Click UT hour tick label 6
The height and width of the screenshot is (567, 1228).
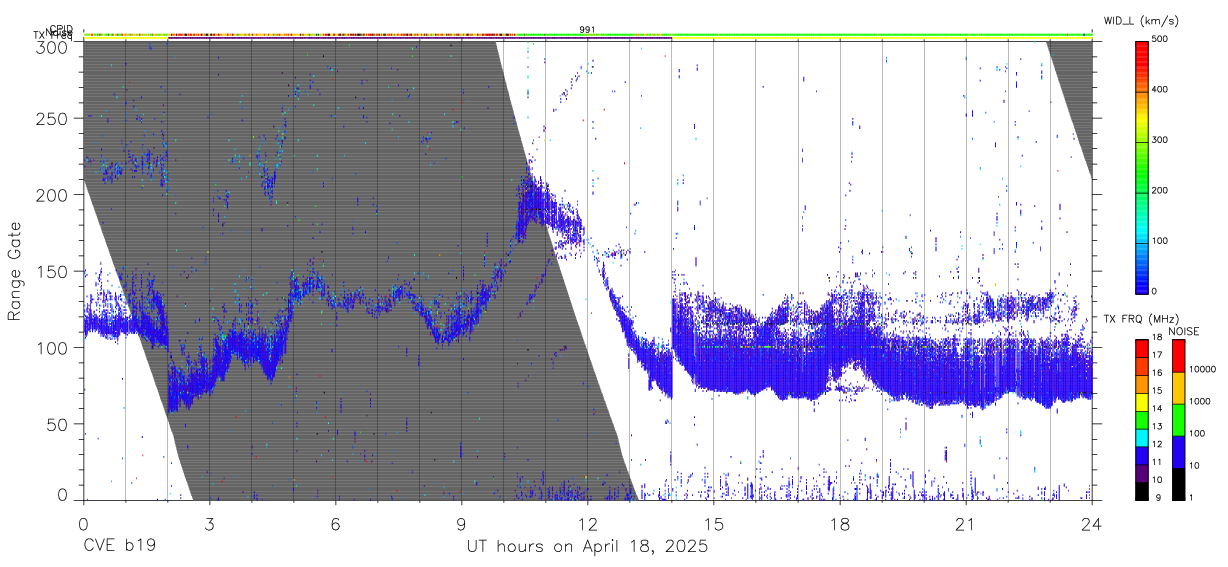click(x=335, y=524)
